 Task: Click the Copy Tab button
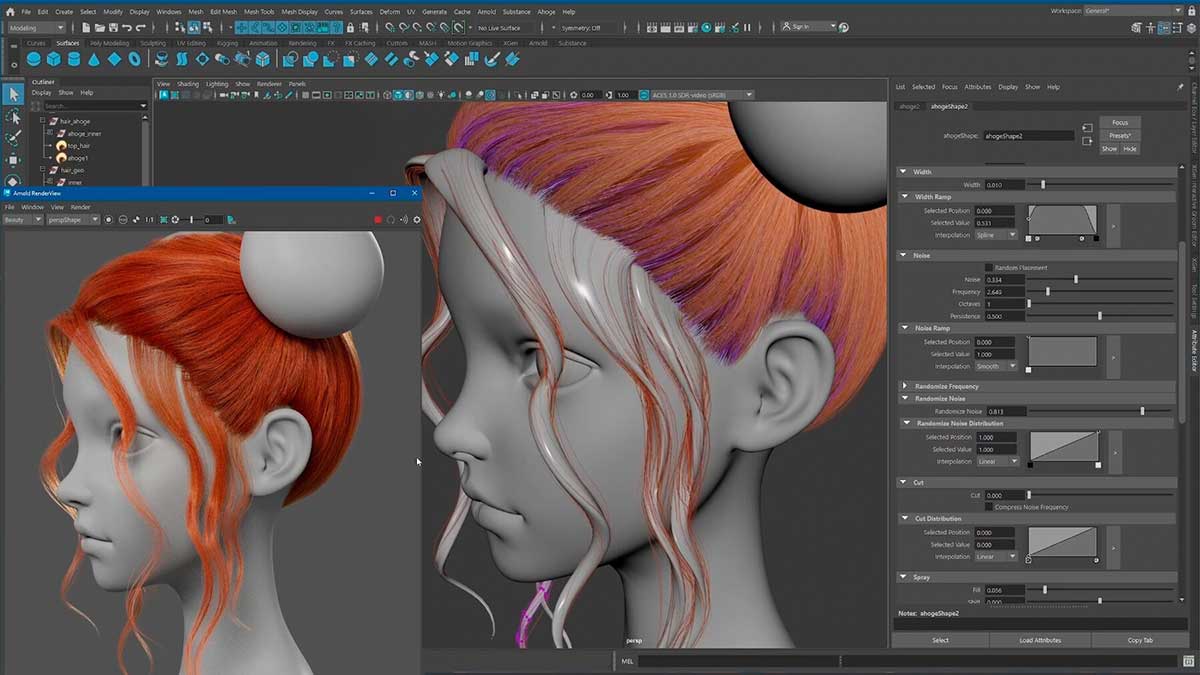pyautogui.click(x=1140, y=640)
